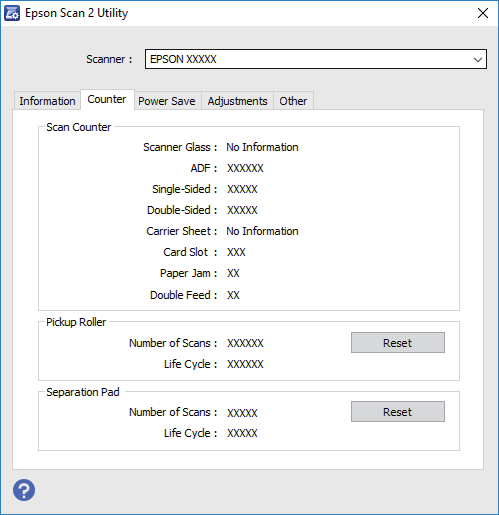This screenshot has width=499, height=515.
Task: Click the Epson Scan 2 Utility title icon
Action: pos(12,13)
